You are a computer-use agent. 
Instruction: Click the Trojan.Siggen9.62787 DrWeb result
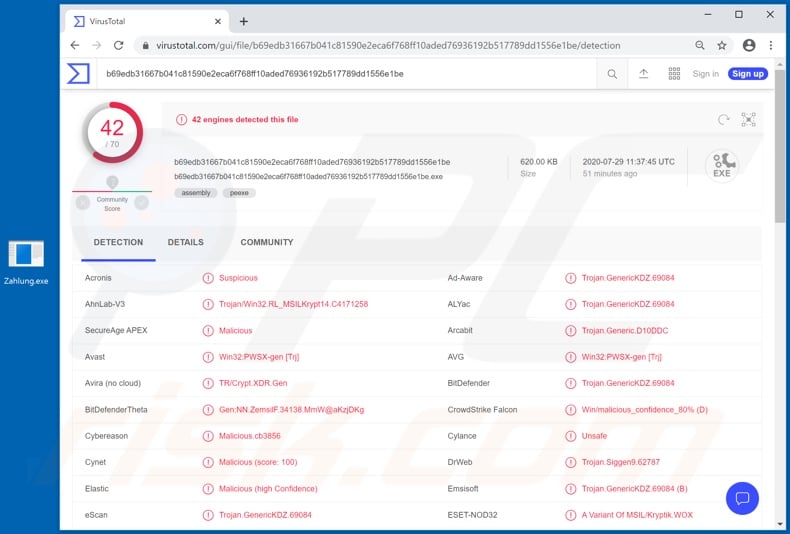[x=620, y=462]
